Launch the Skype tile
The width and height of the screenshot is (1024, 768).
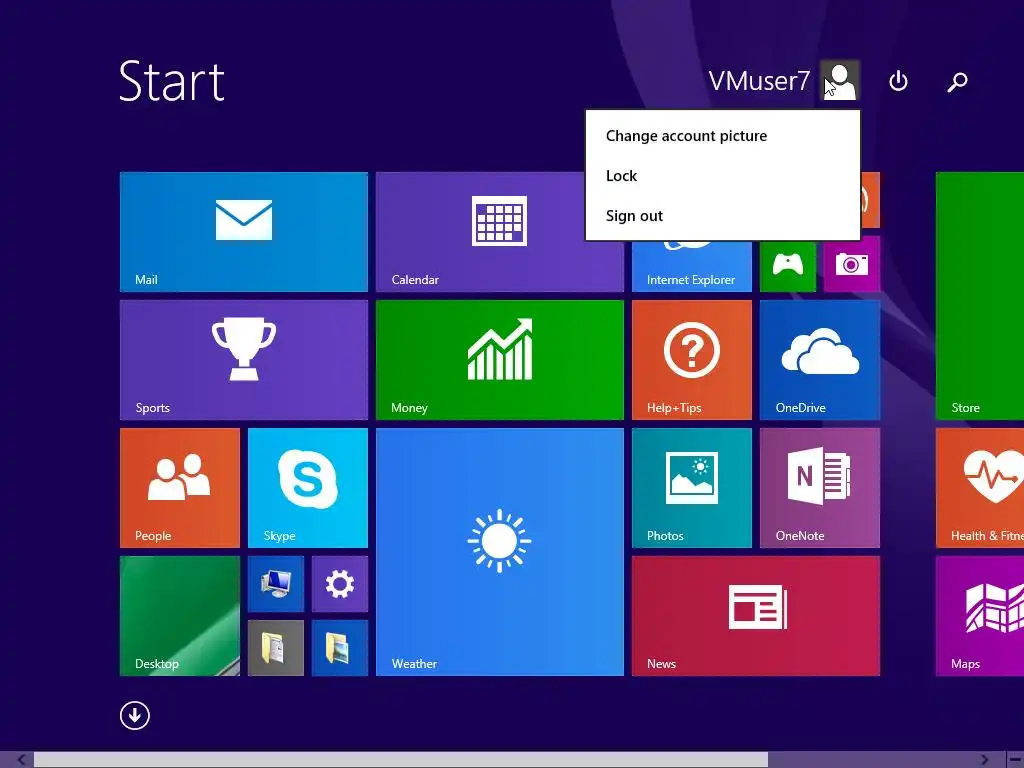(308, 488)
